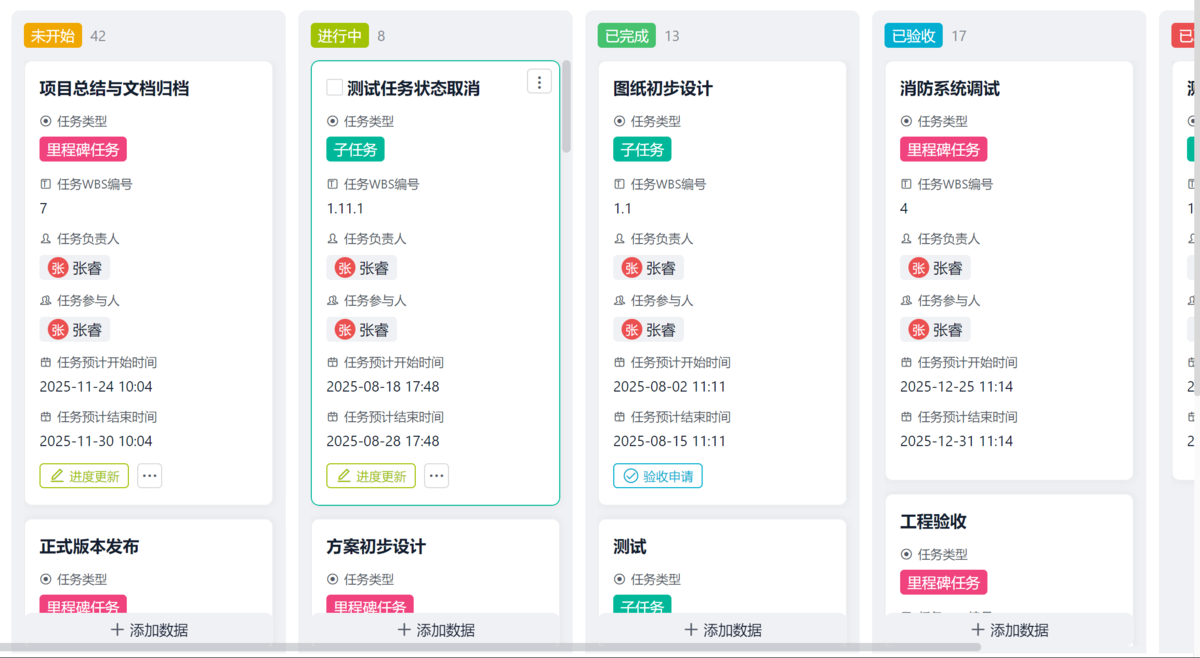Add data to the 已验收 column
Image resolution: width=1200 pixels, height=658 pixels.
1010,630
